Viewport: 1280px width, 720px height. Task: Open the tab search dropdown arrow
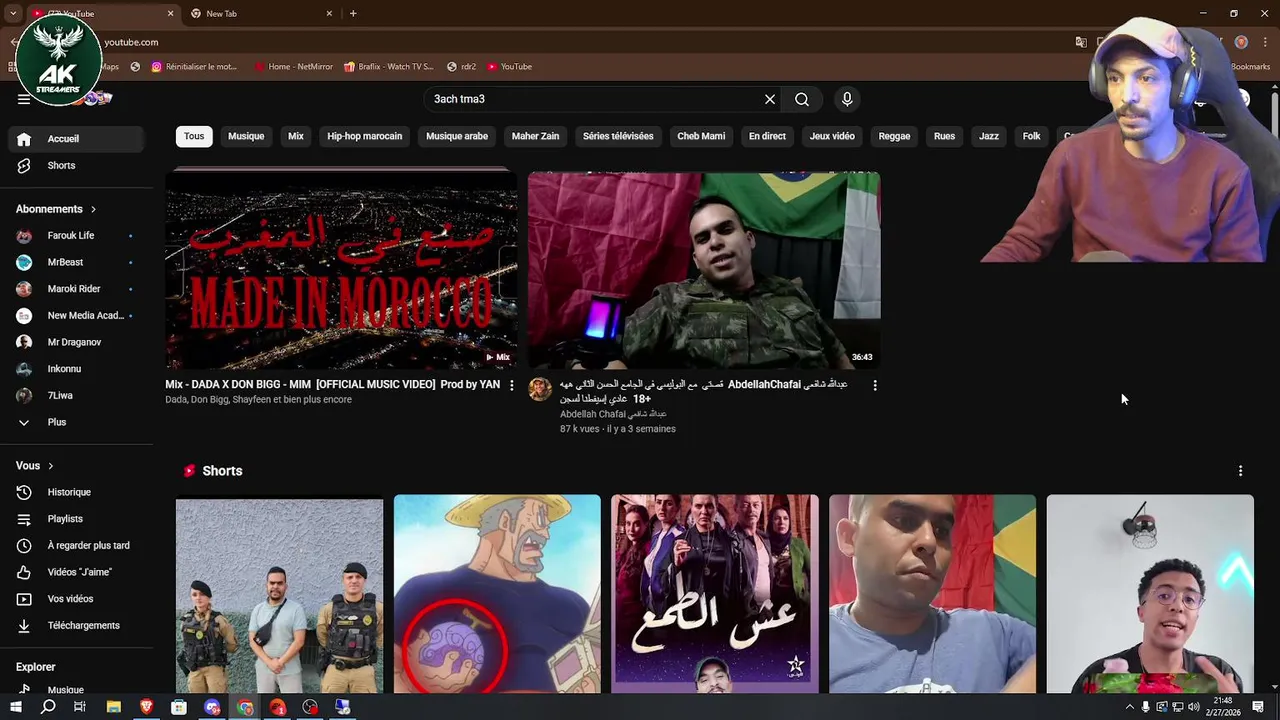(13, 14)
